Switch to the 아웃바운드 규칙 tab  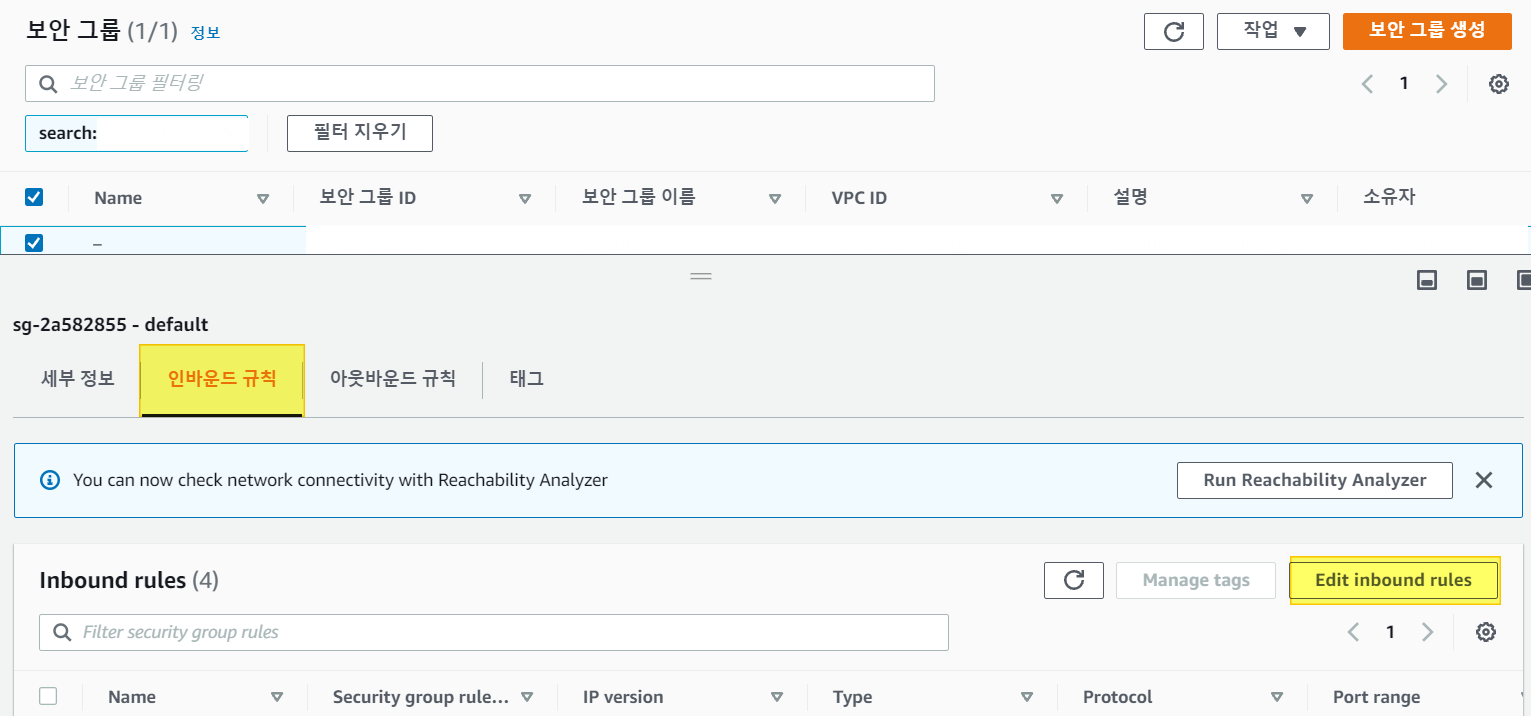pos(393,379)
